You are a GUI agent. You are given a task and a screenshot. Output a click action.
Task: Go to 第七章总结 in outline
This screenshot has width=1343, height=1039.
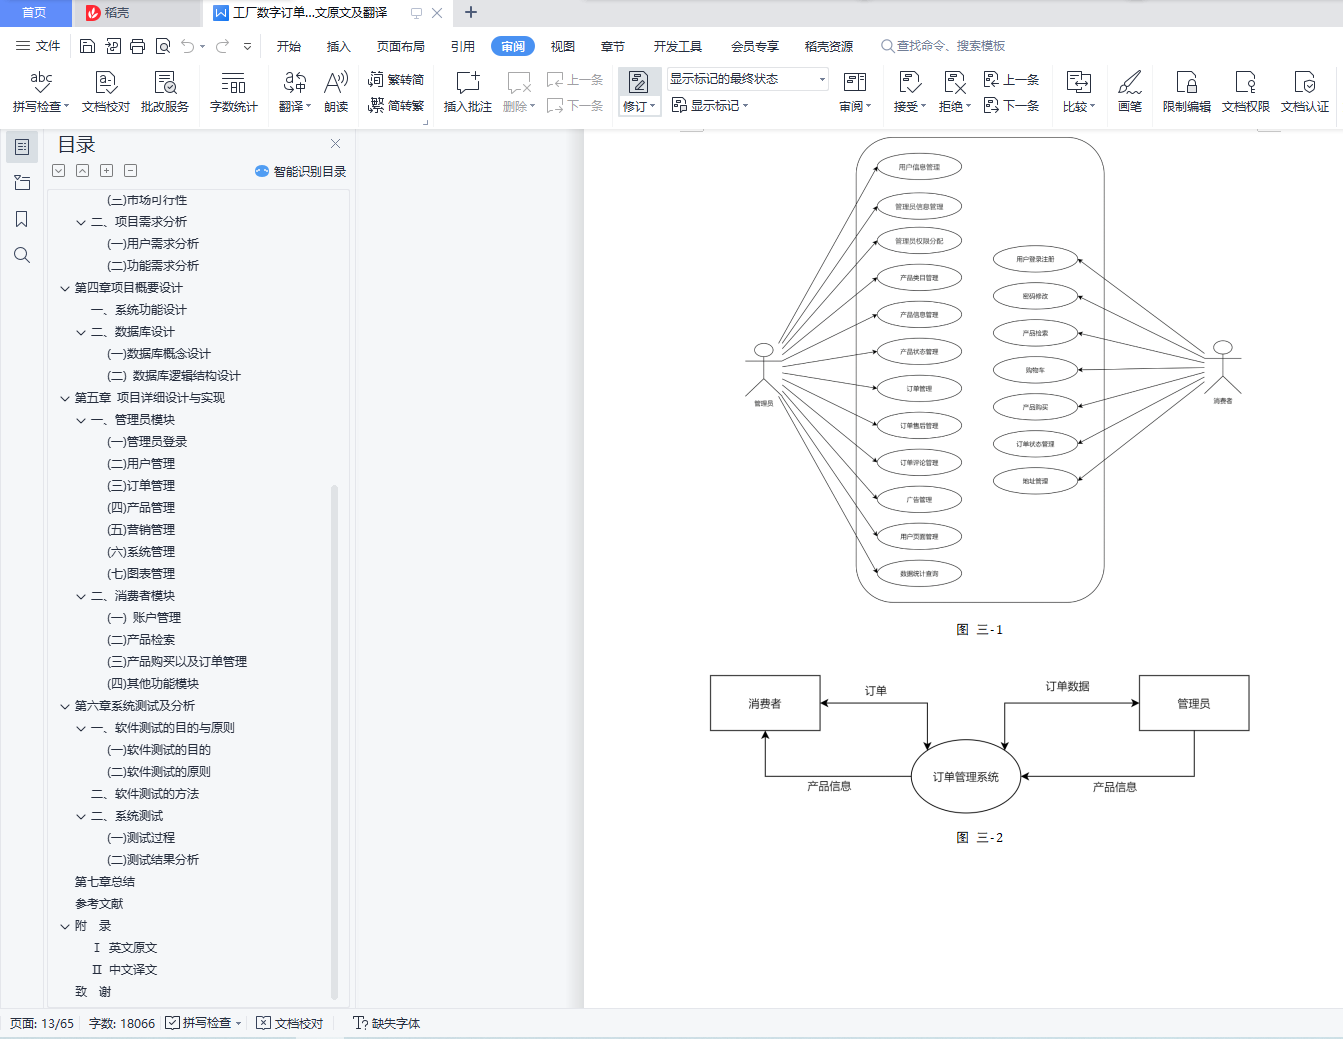pos(105,882)
